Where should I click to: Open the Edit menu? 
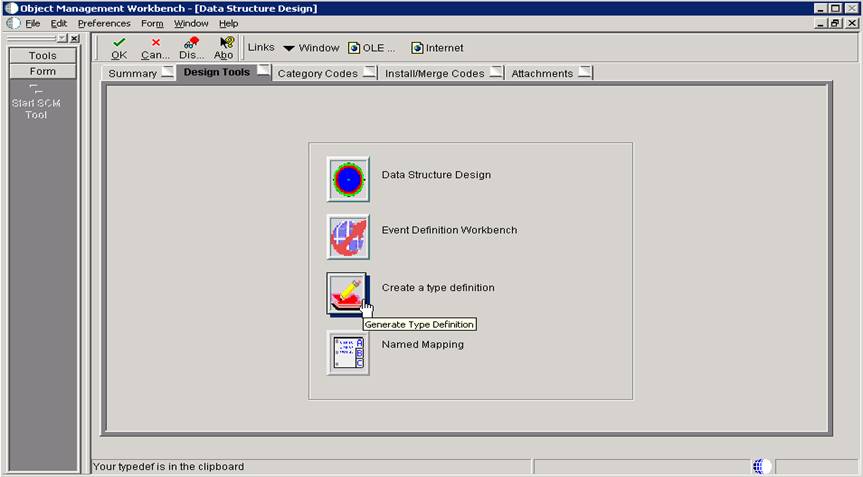pyautogui.click(x=58, y=24)
